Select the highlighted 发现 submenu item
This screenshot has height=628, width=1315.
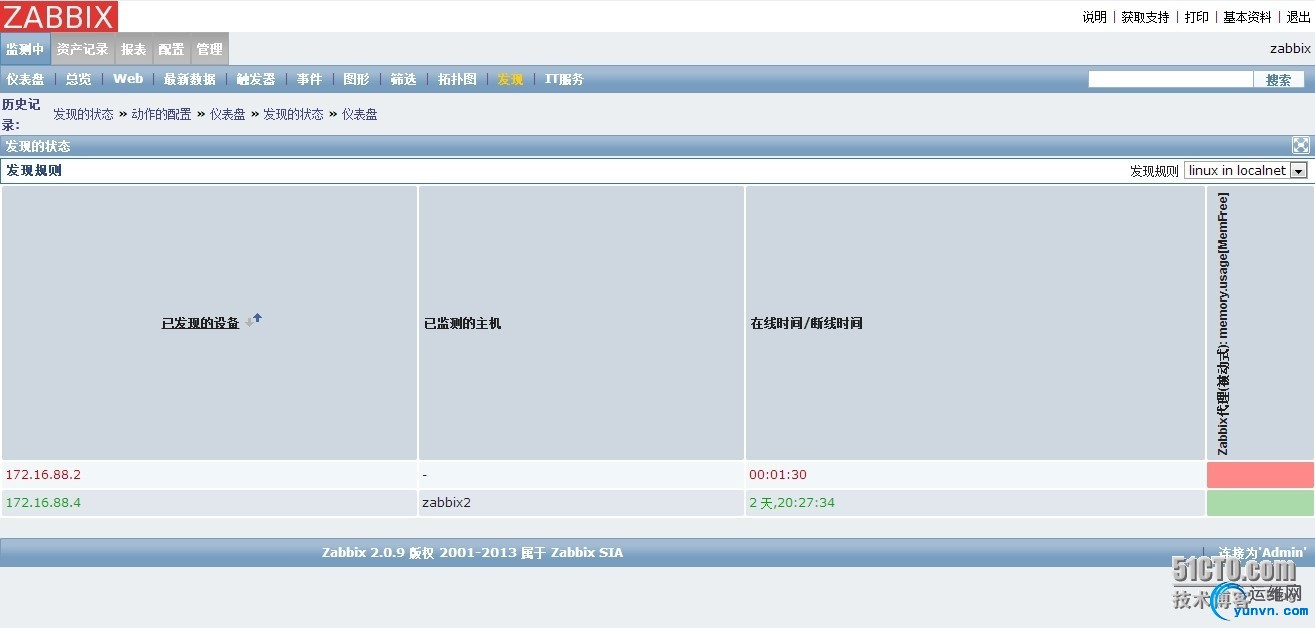tap(511, 79)
